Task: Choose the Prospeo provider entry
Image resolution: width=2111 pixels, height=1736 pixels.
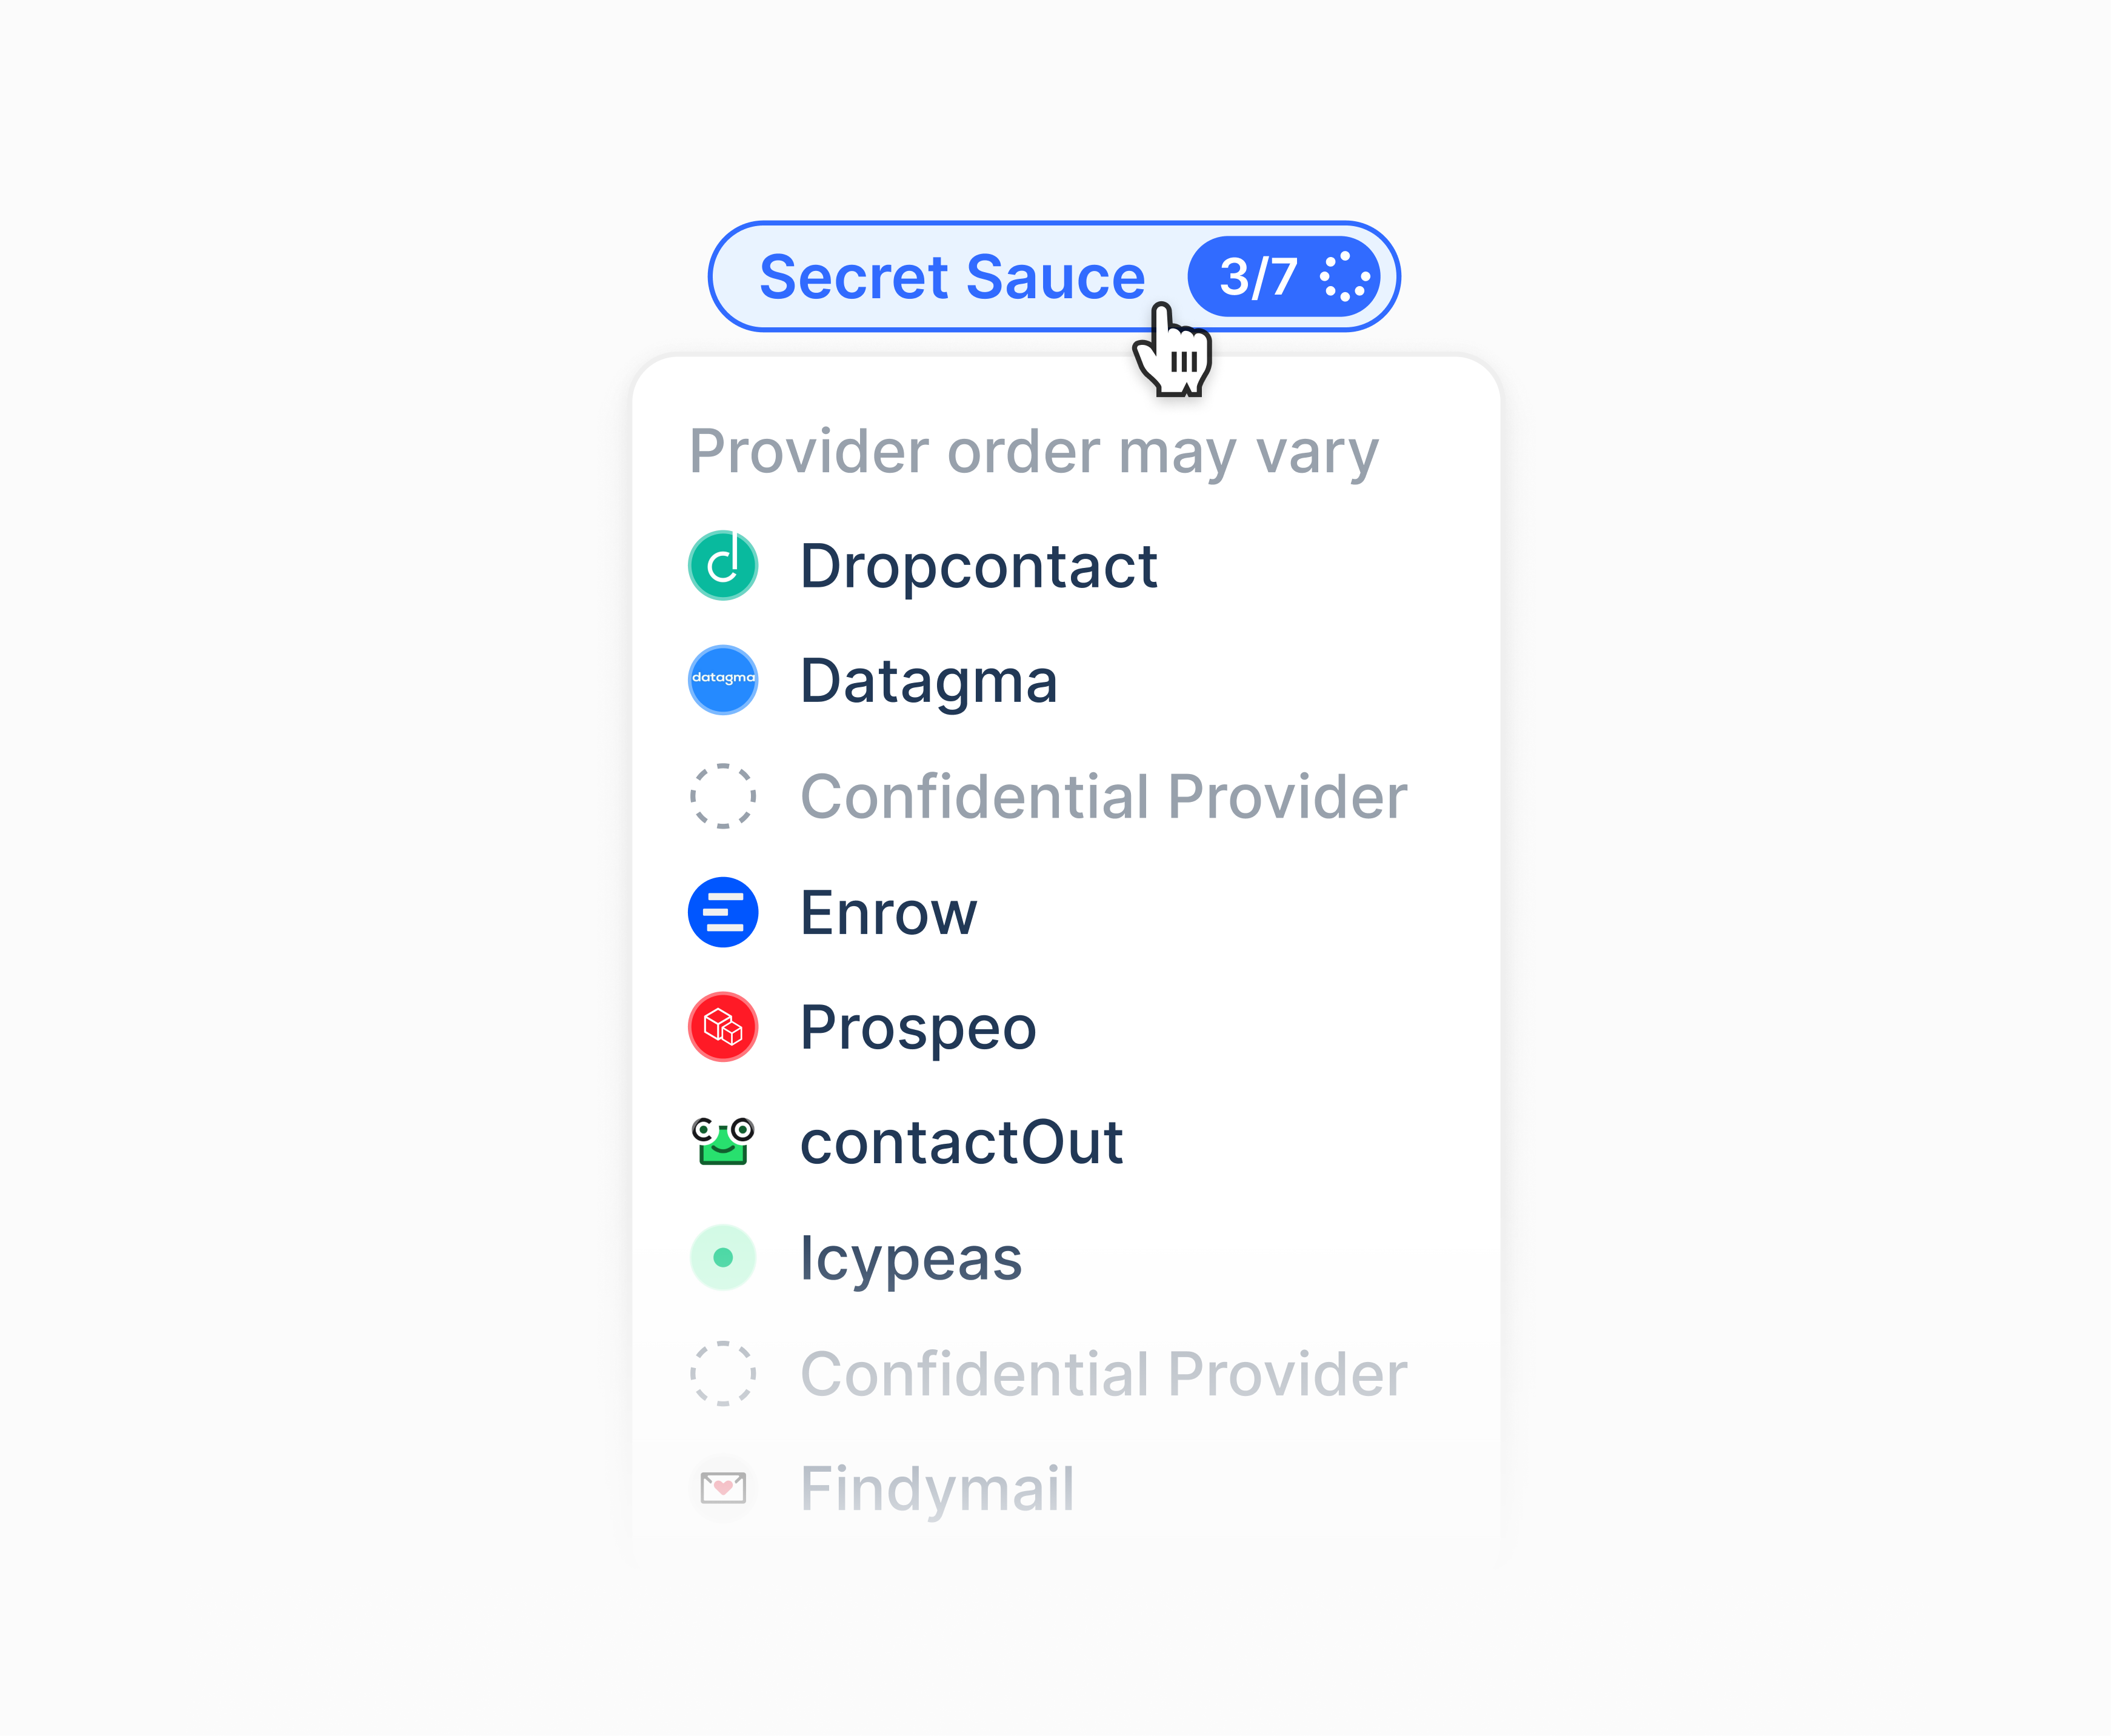Action: coord(918,1028)
